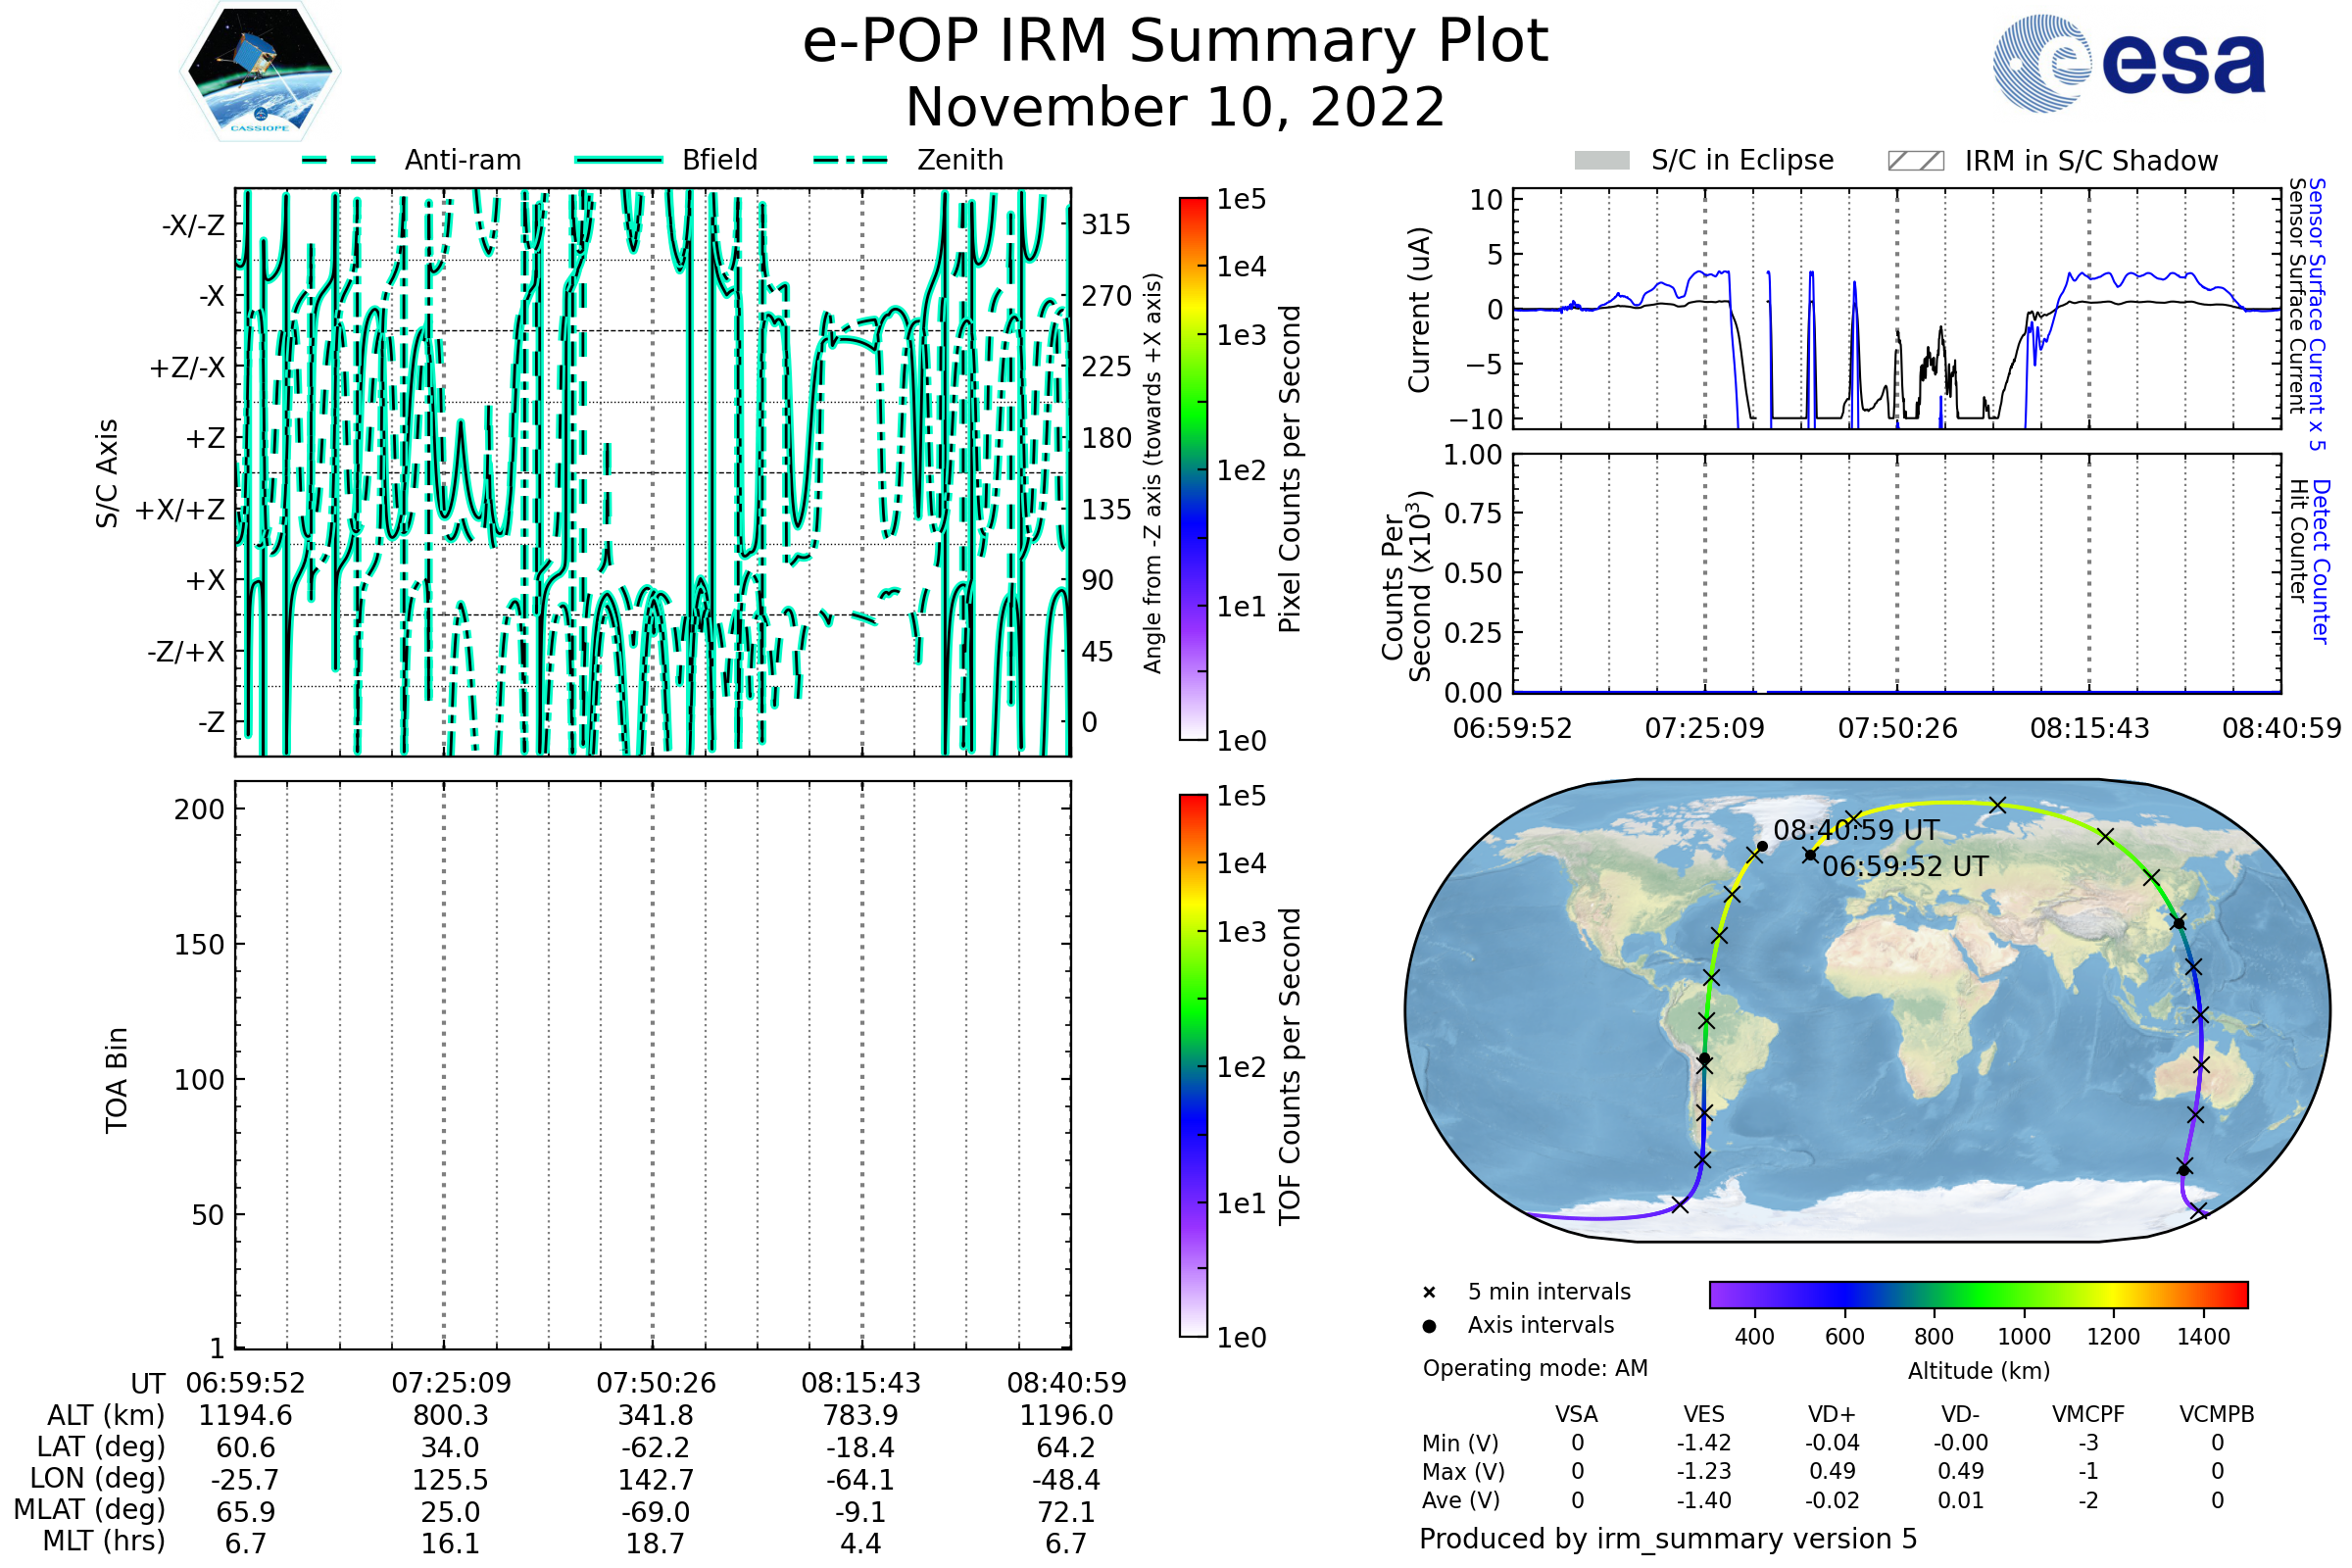Image resolution: width=2352 pixels, height=1568 pixels.
Task: Click the S/C in Eclipse gray legend patch
Action: [x=1601, y=161]
